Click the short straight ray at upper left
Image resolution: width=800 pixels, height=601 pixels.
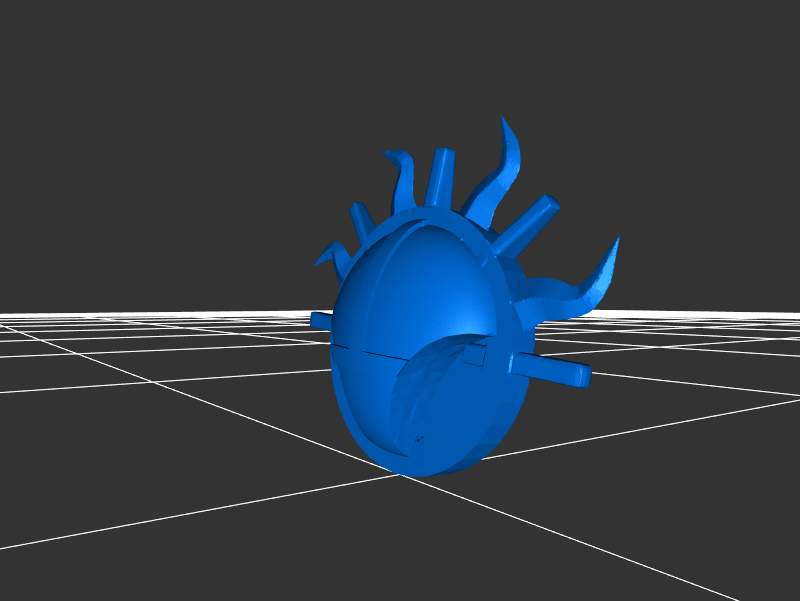361,222
